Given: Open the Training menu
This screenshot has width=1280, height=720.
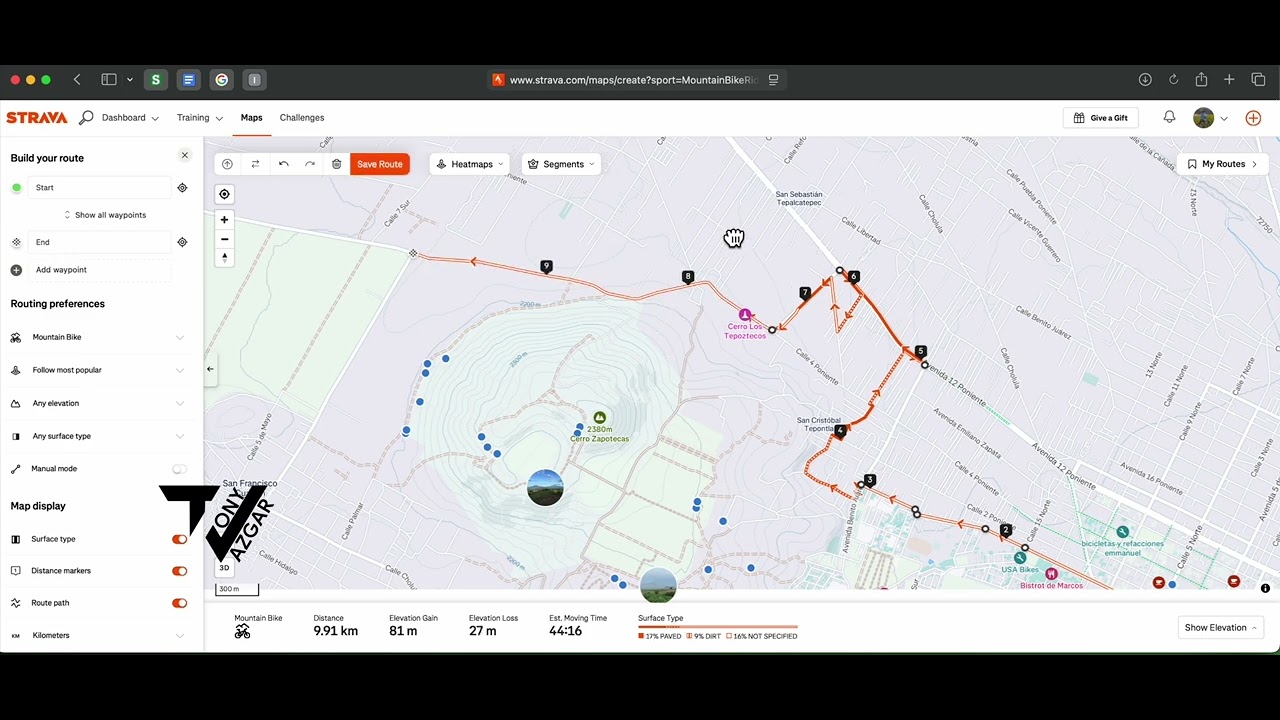Looking at the screenshot, I should 200,118.
